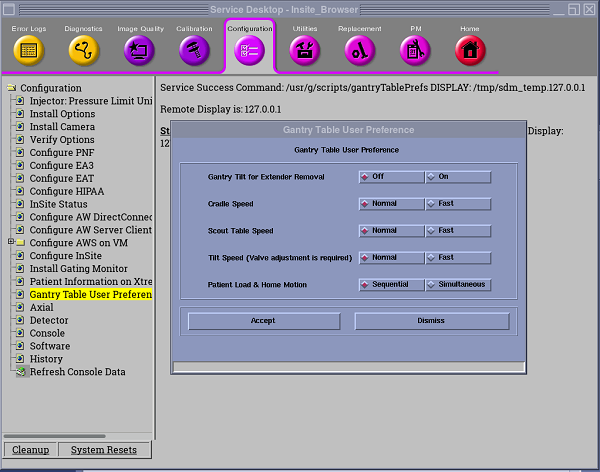
Task: Click the System Resets button
Action: pyautogui.click(x=104, y=450)
